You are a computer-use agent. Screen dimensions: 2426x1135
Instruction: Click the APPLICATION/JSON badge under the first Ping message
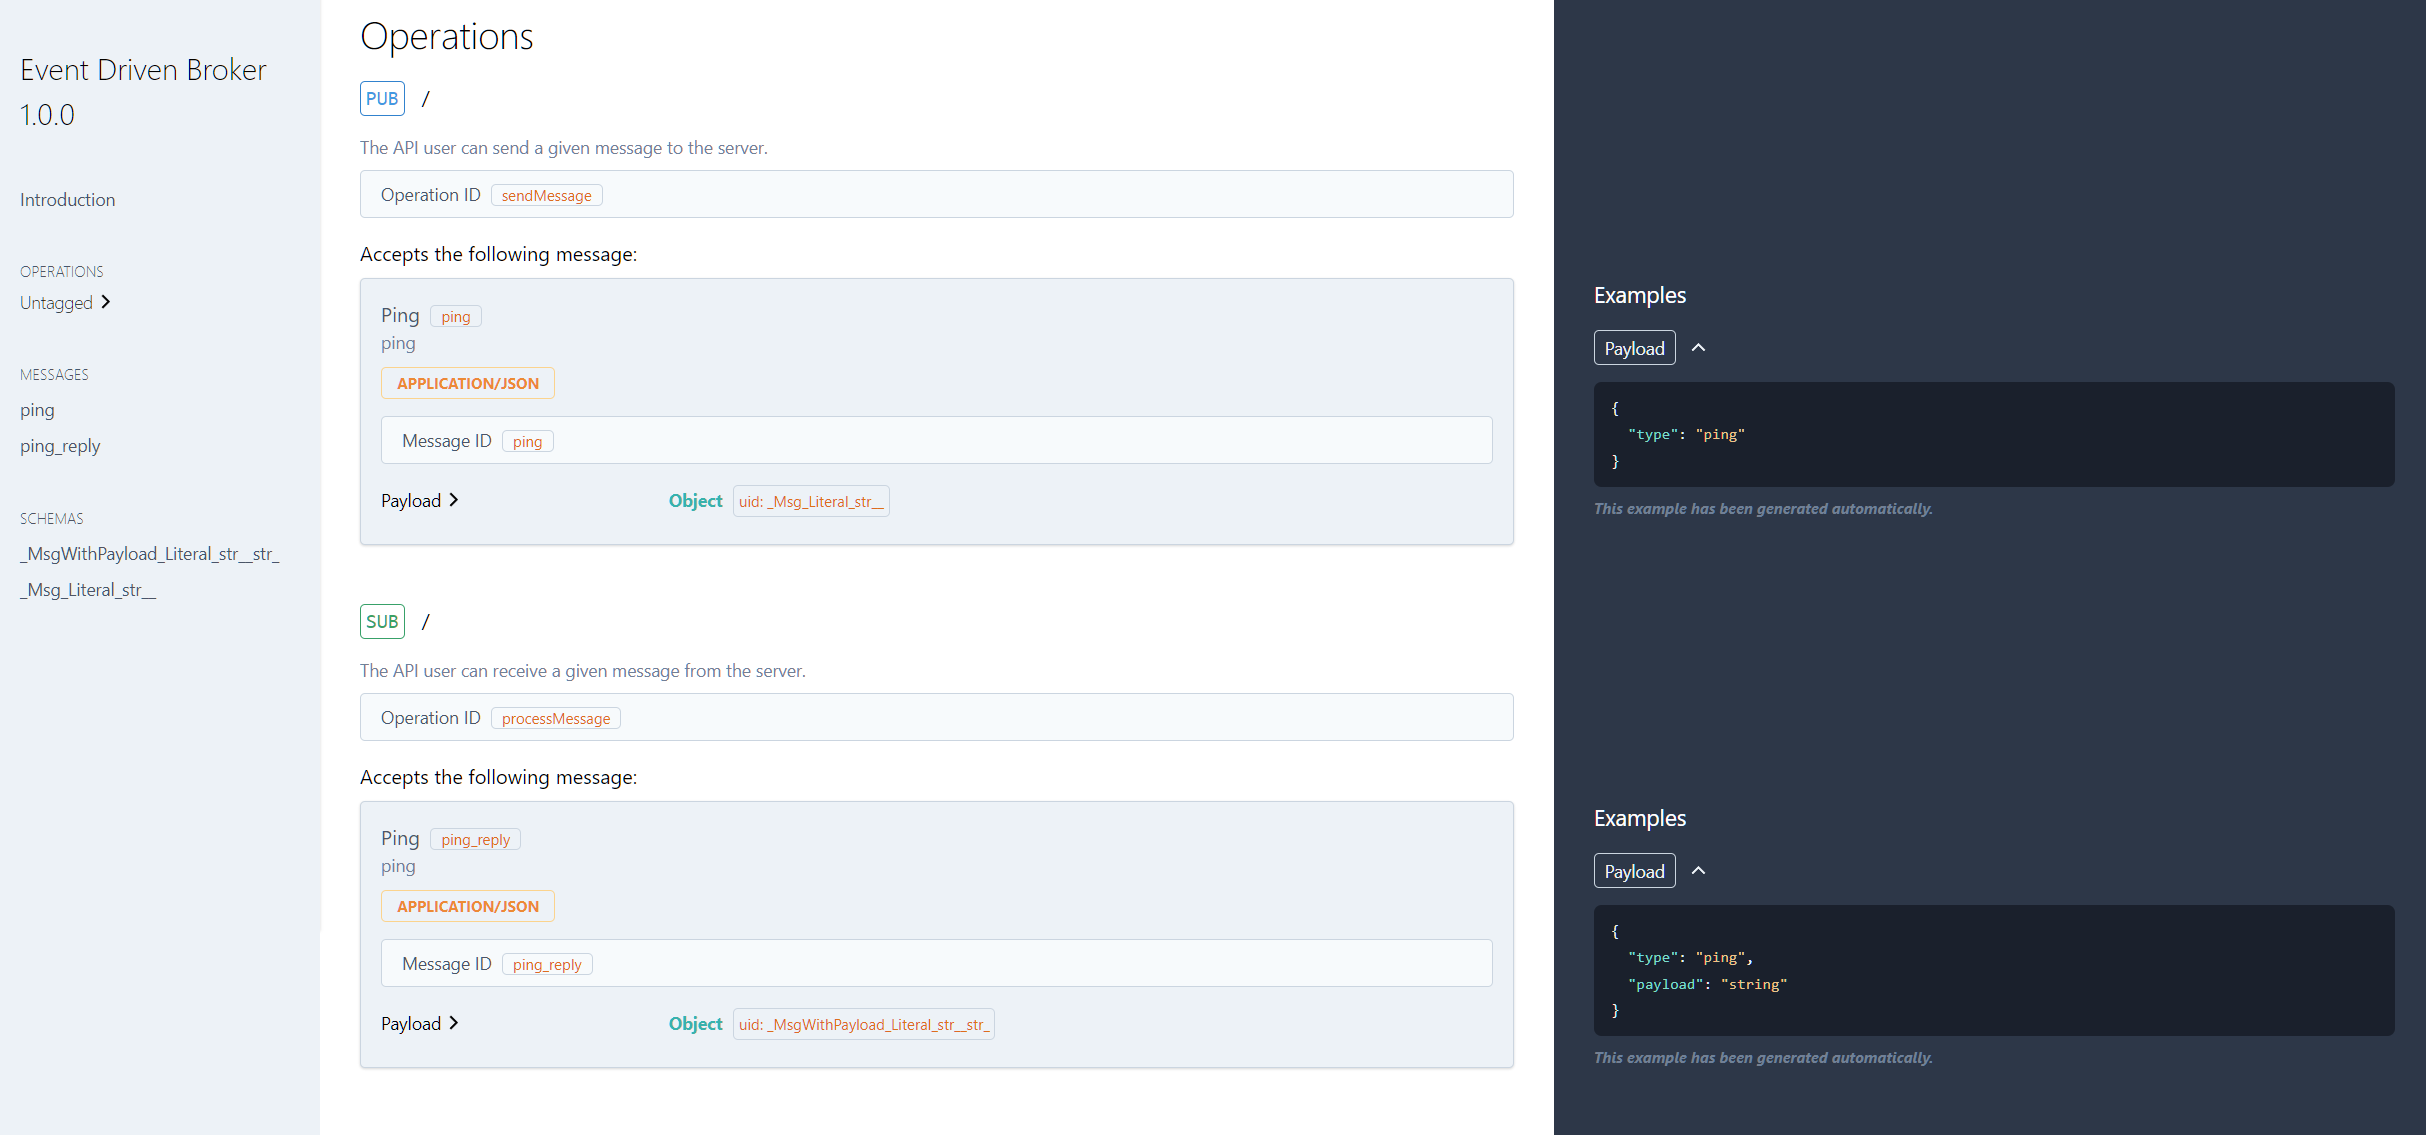pos(467,383)
